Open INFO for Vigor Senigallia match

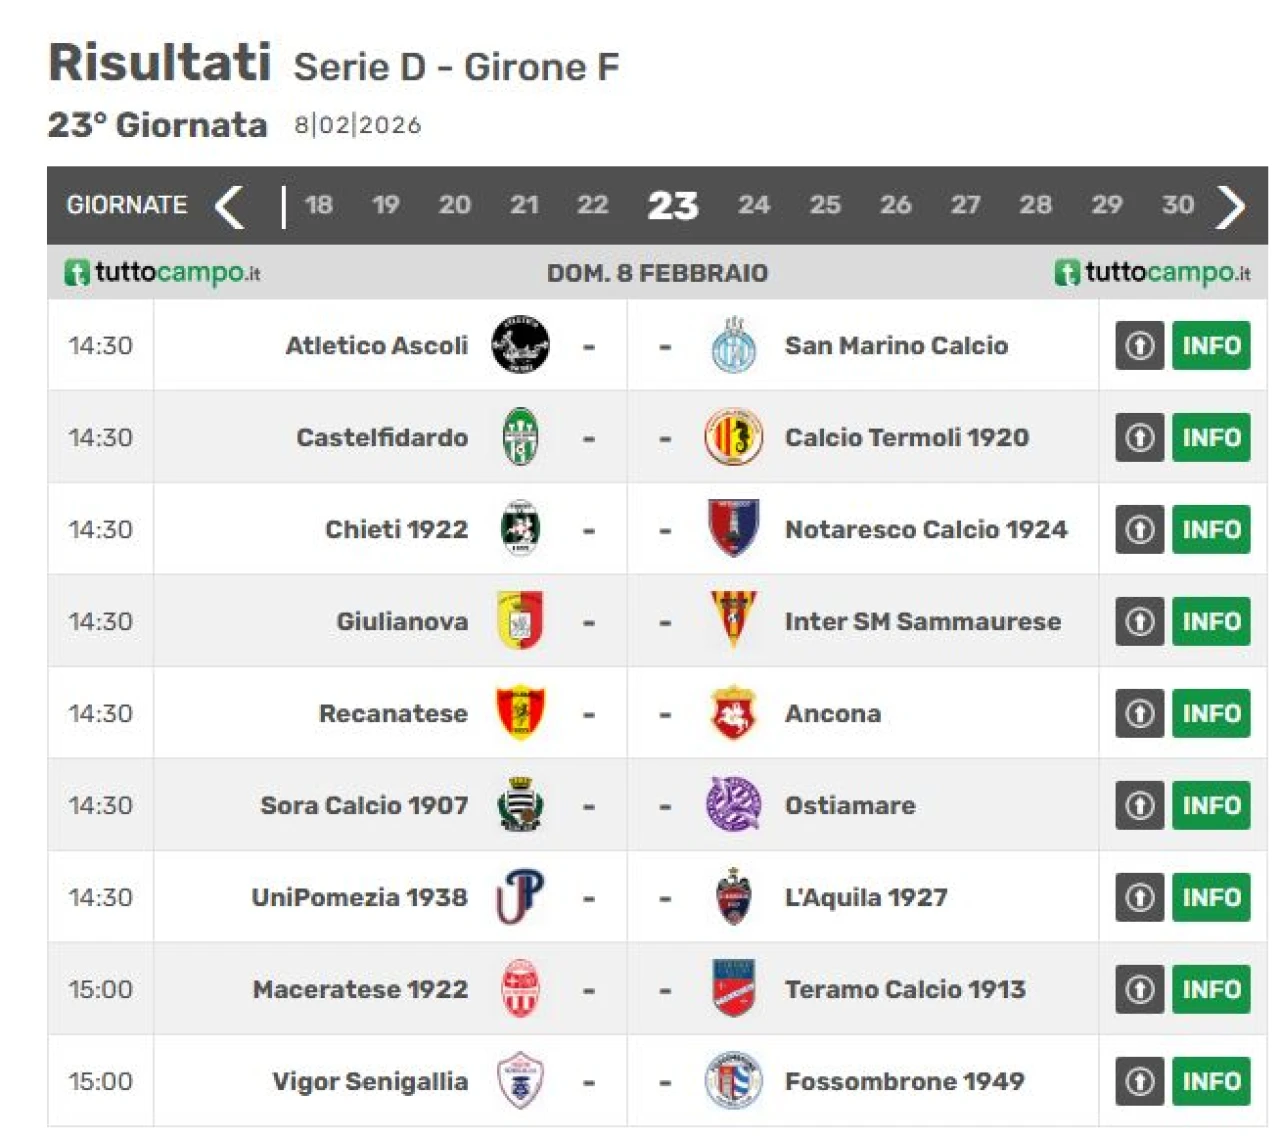pyautogui.click(x=1211, y=1081)
